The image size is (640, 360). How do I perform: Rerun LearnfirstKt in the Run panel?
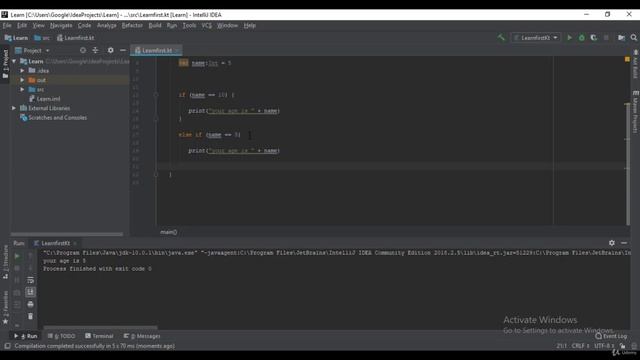tap(17, 256)
